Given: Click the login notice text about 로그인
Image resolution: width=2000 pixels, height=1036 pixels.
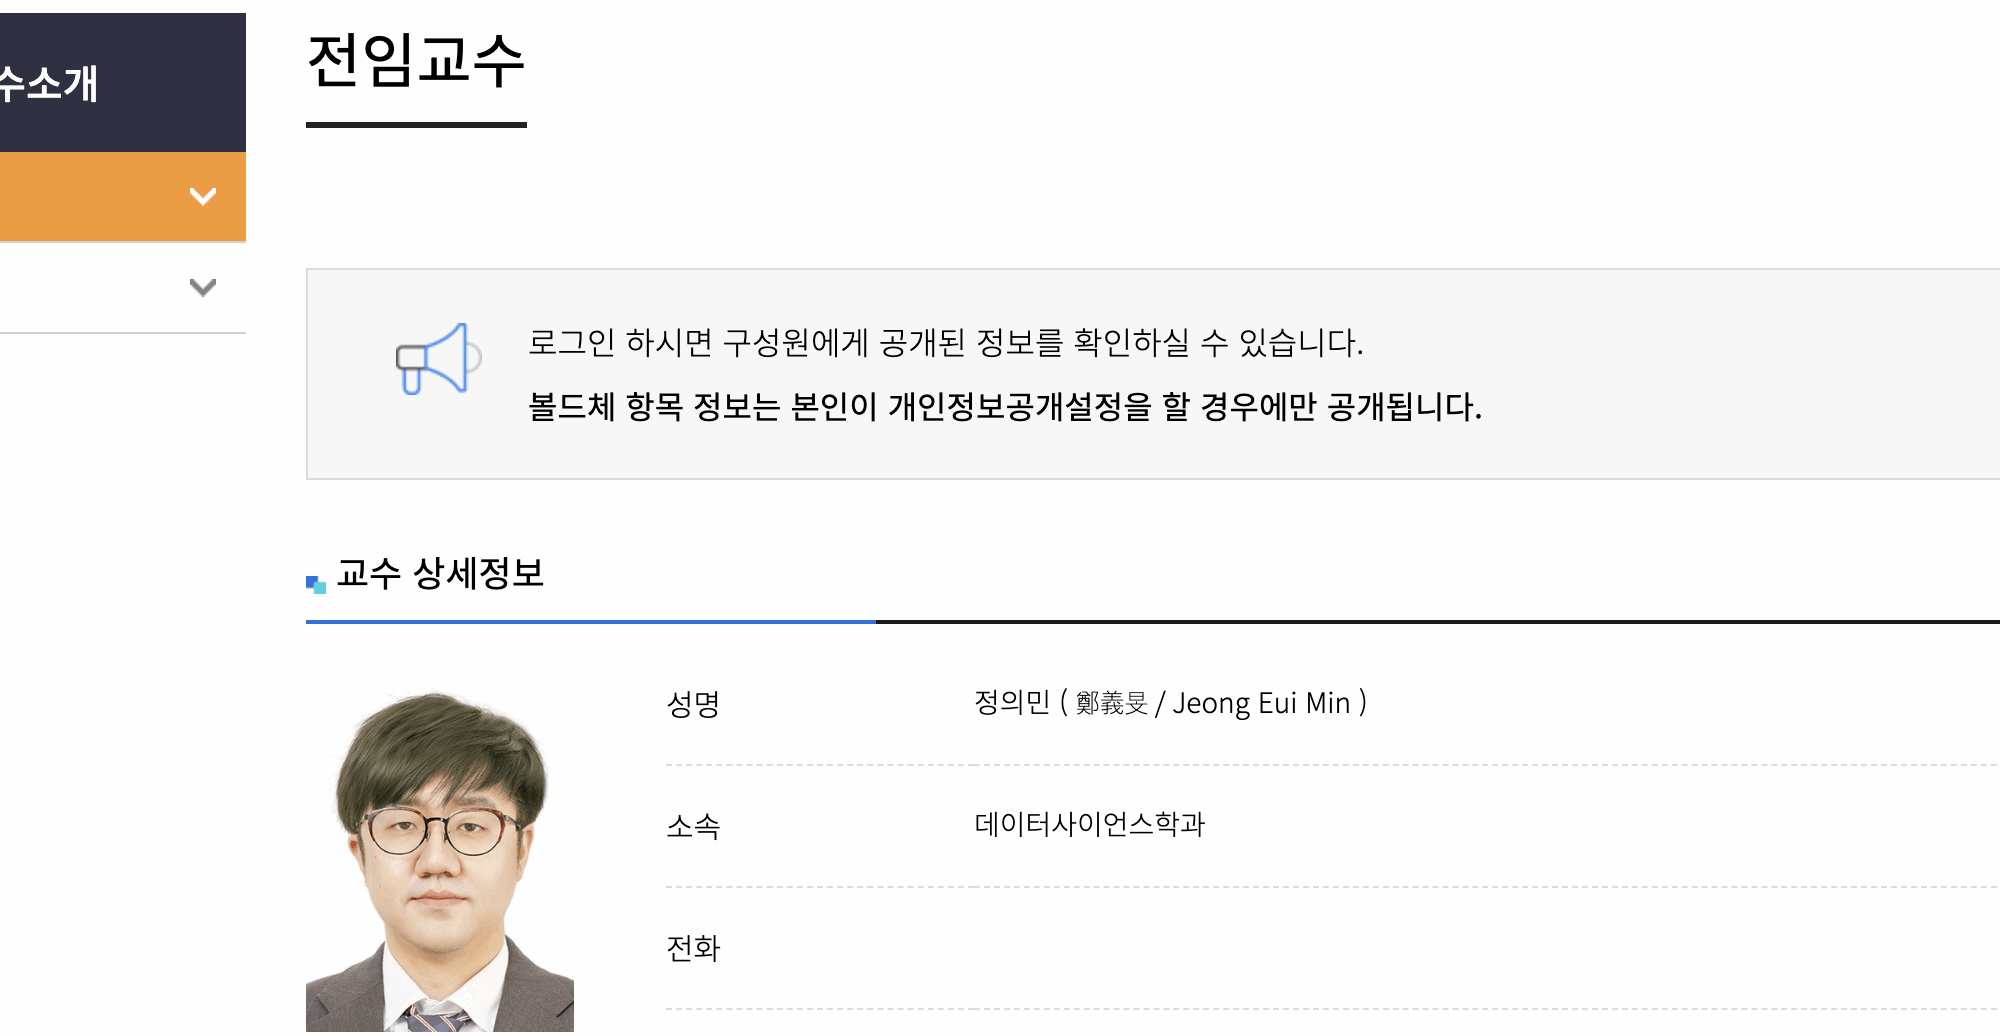Looking at the screenshot, I should click(x=945, y=343).
